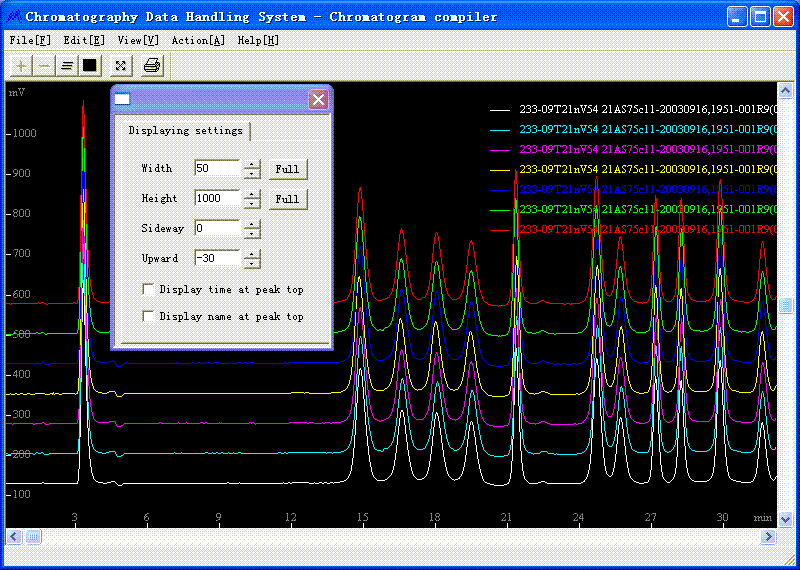Increase Upward value with up spinner arrow
This screenshot has width=800, height=570.
click(252, 254)
